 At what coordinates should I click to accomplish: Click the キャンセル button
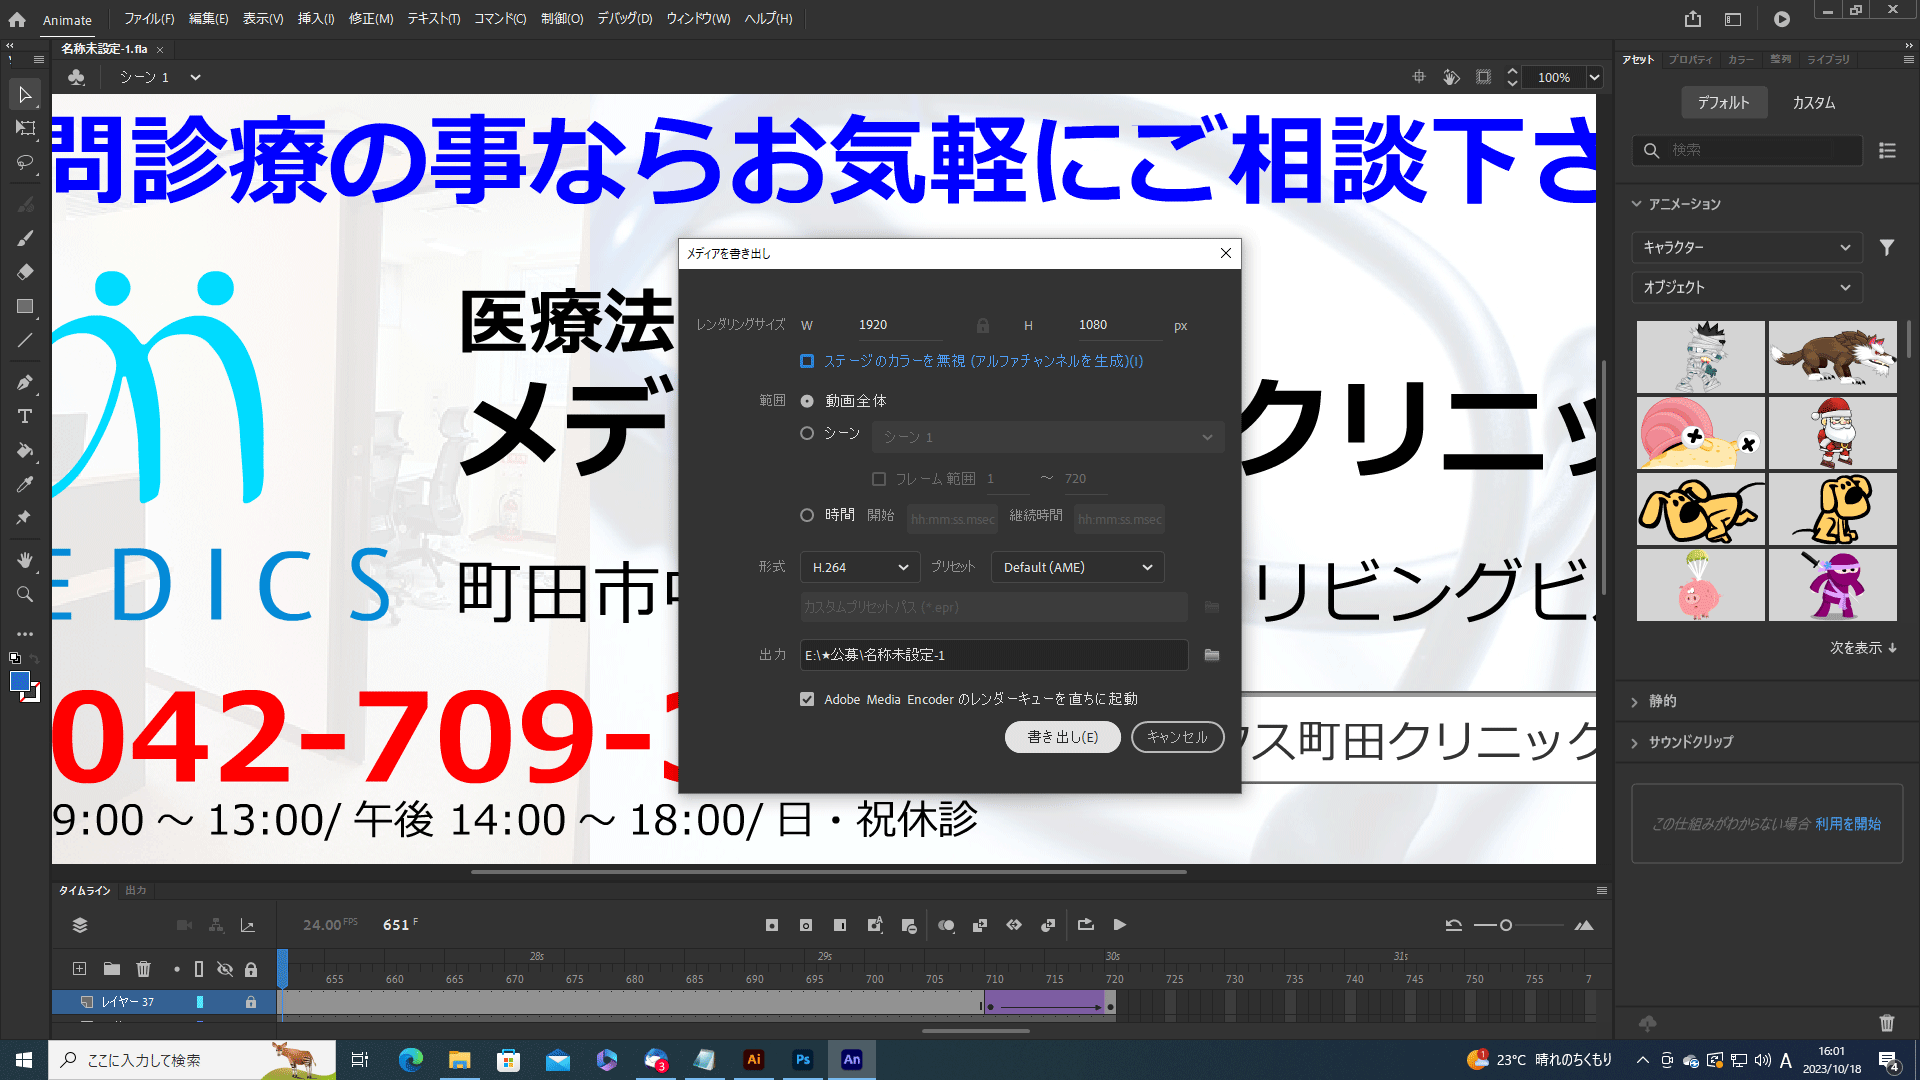click(x=1177, y=737)
